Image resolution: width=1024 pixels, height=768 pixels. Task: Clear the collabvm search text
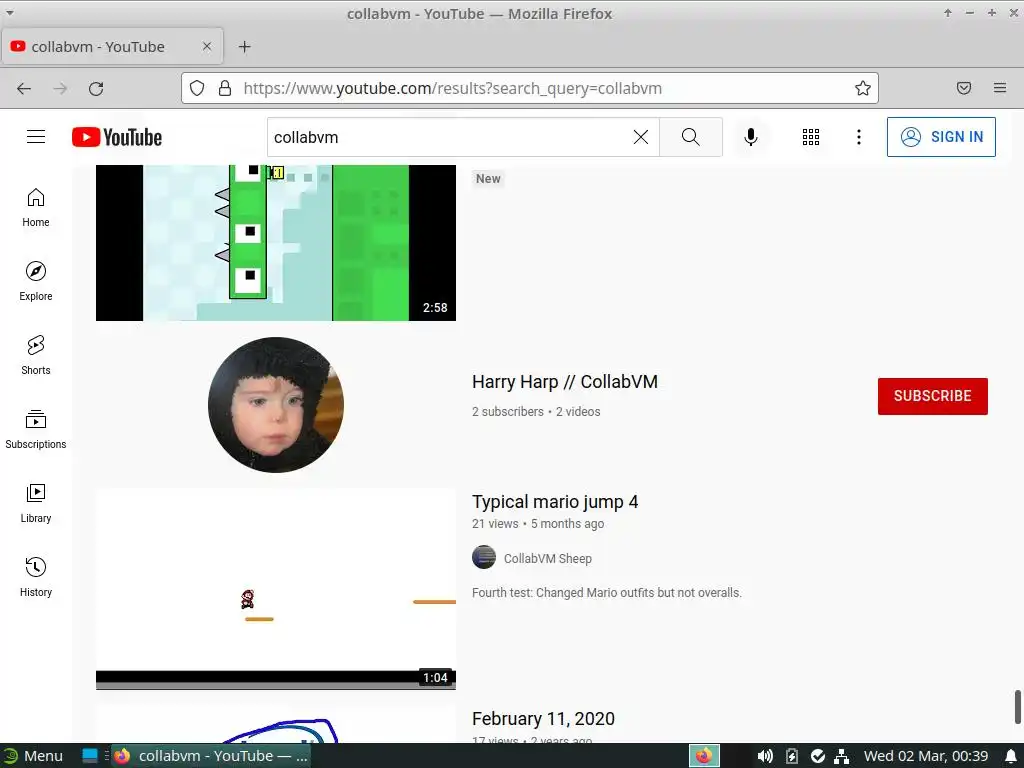click(641, 137)
